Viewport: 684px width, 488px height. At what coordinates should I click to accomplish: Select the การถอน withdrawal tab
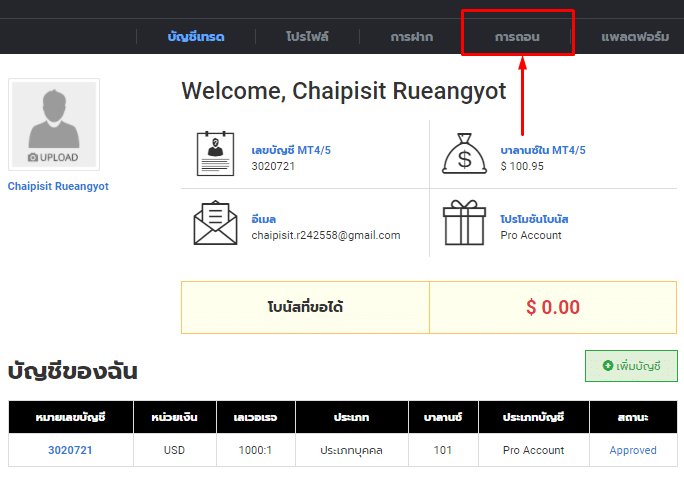517,37
